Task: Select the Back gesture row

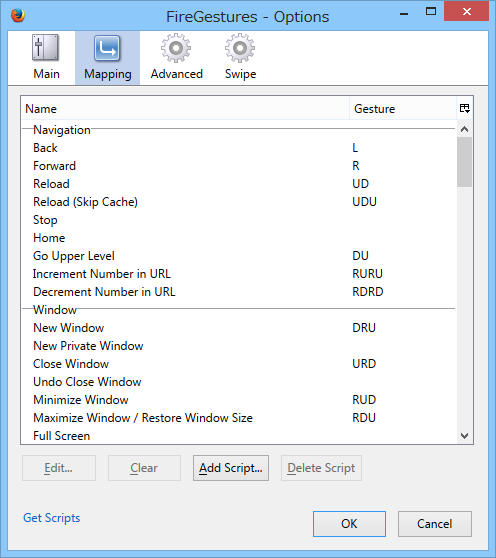Action: pyautogui.click(x=239, y=148)
